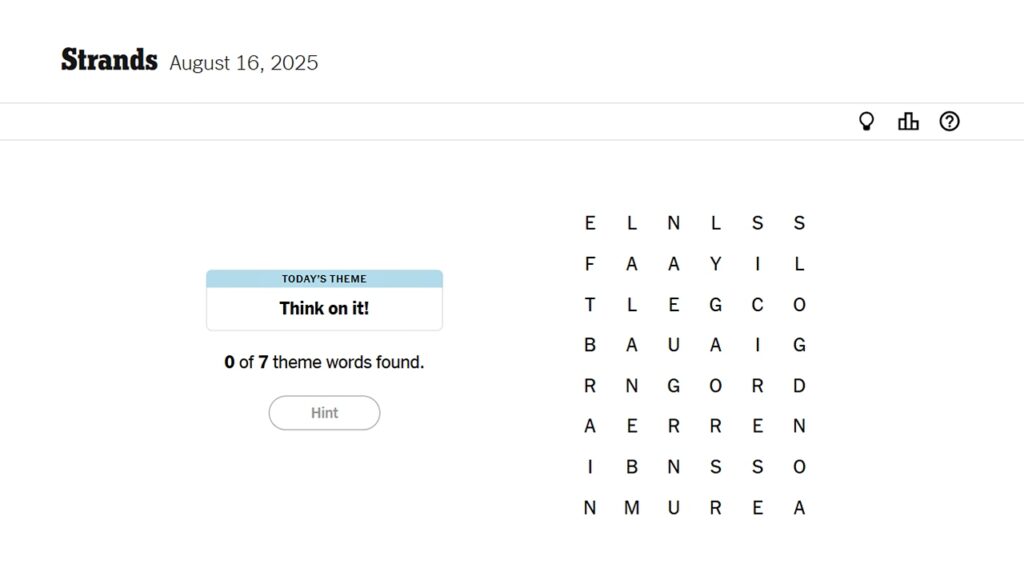Click the lightbulb hint icon
The image size is (1024, 576).
tap(866, 121)
